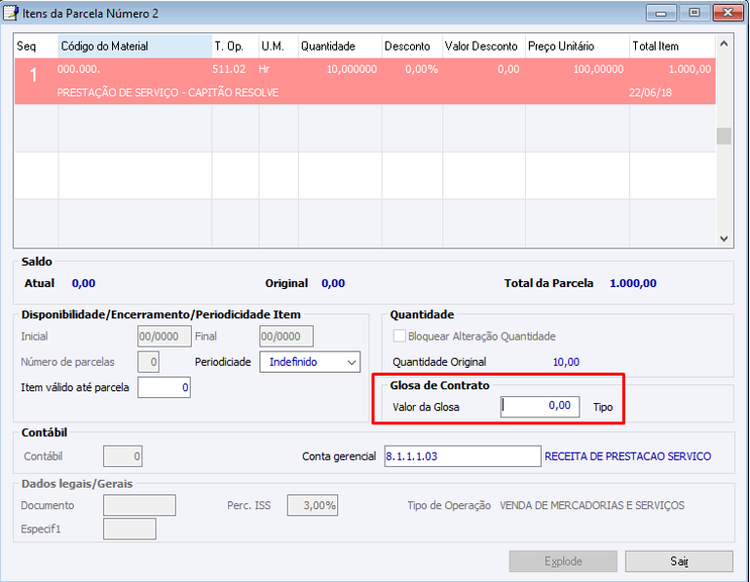Minimize the Itens da Parcela window
Image resolution: width=750 pixels, height=582 pixels.
pos(661,13)
